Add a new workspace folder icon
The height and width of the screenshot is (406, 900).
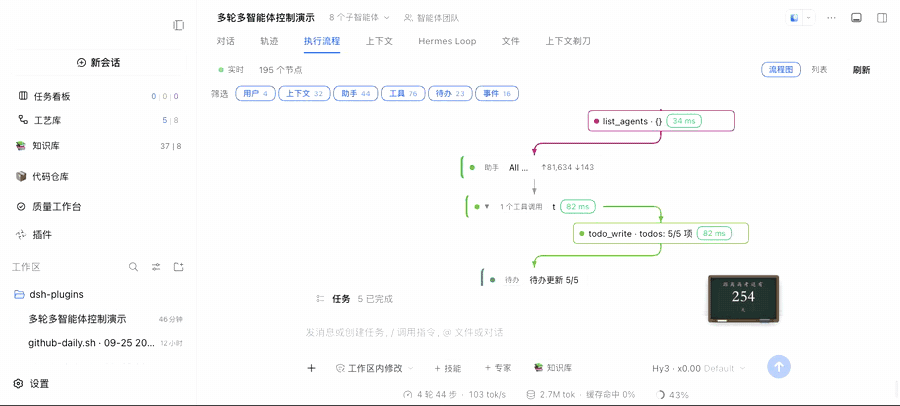pos(179,267)
